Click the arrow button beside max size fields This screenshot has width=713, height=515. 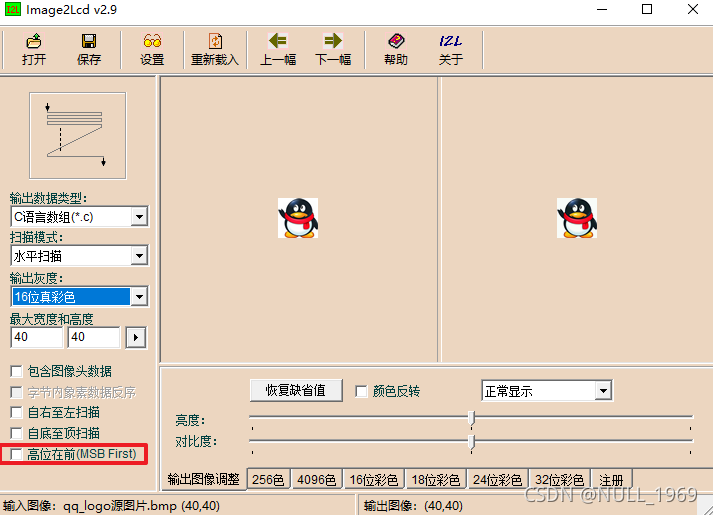coord(136,338)
